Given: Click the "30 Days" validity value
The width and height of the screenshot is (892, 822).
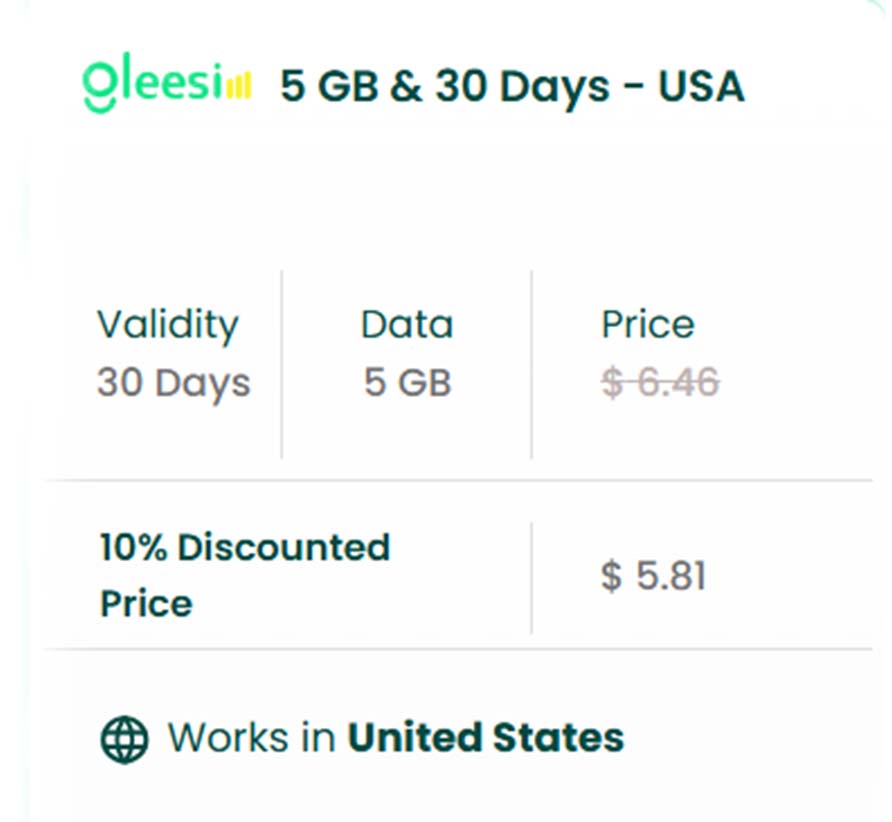Looking at the screenshot, I should (173, 383).
